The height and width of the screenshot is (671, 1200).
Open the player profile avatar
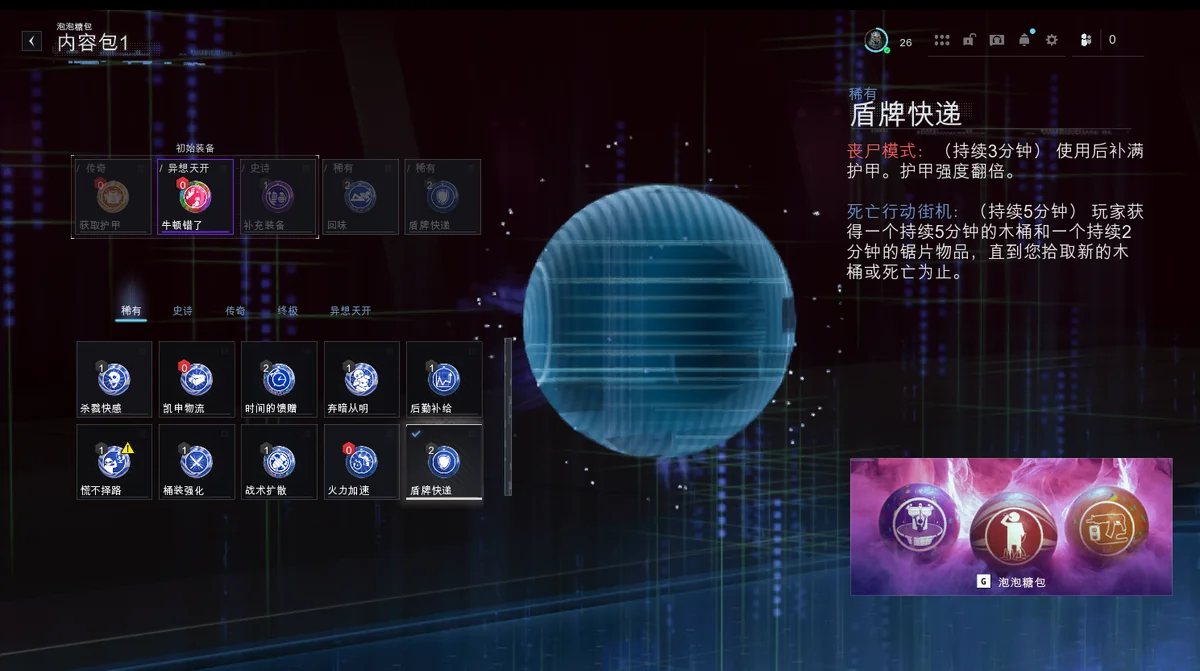tap(876, 40)
